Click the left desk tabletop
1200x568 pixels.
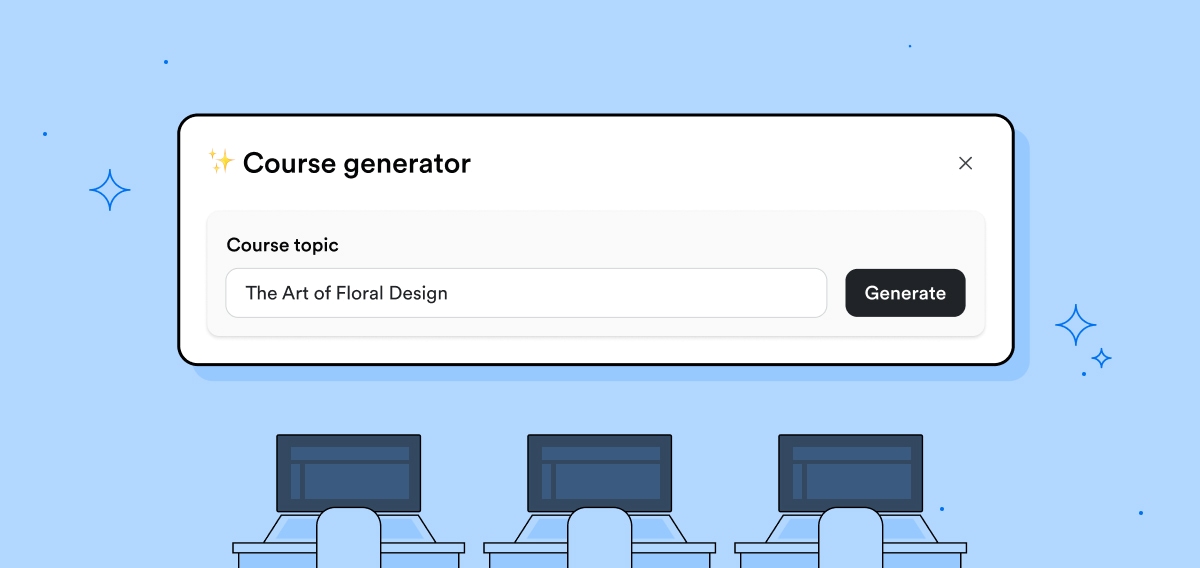point(349,548)
